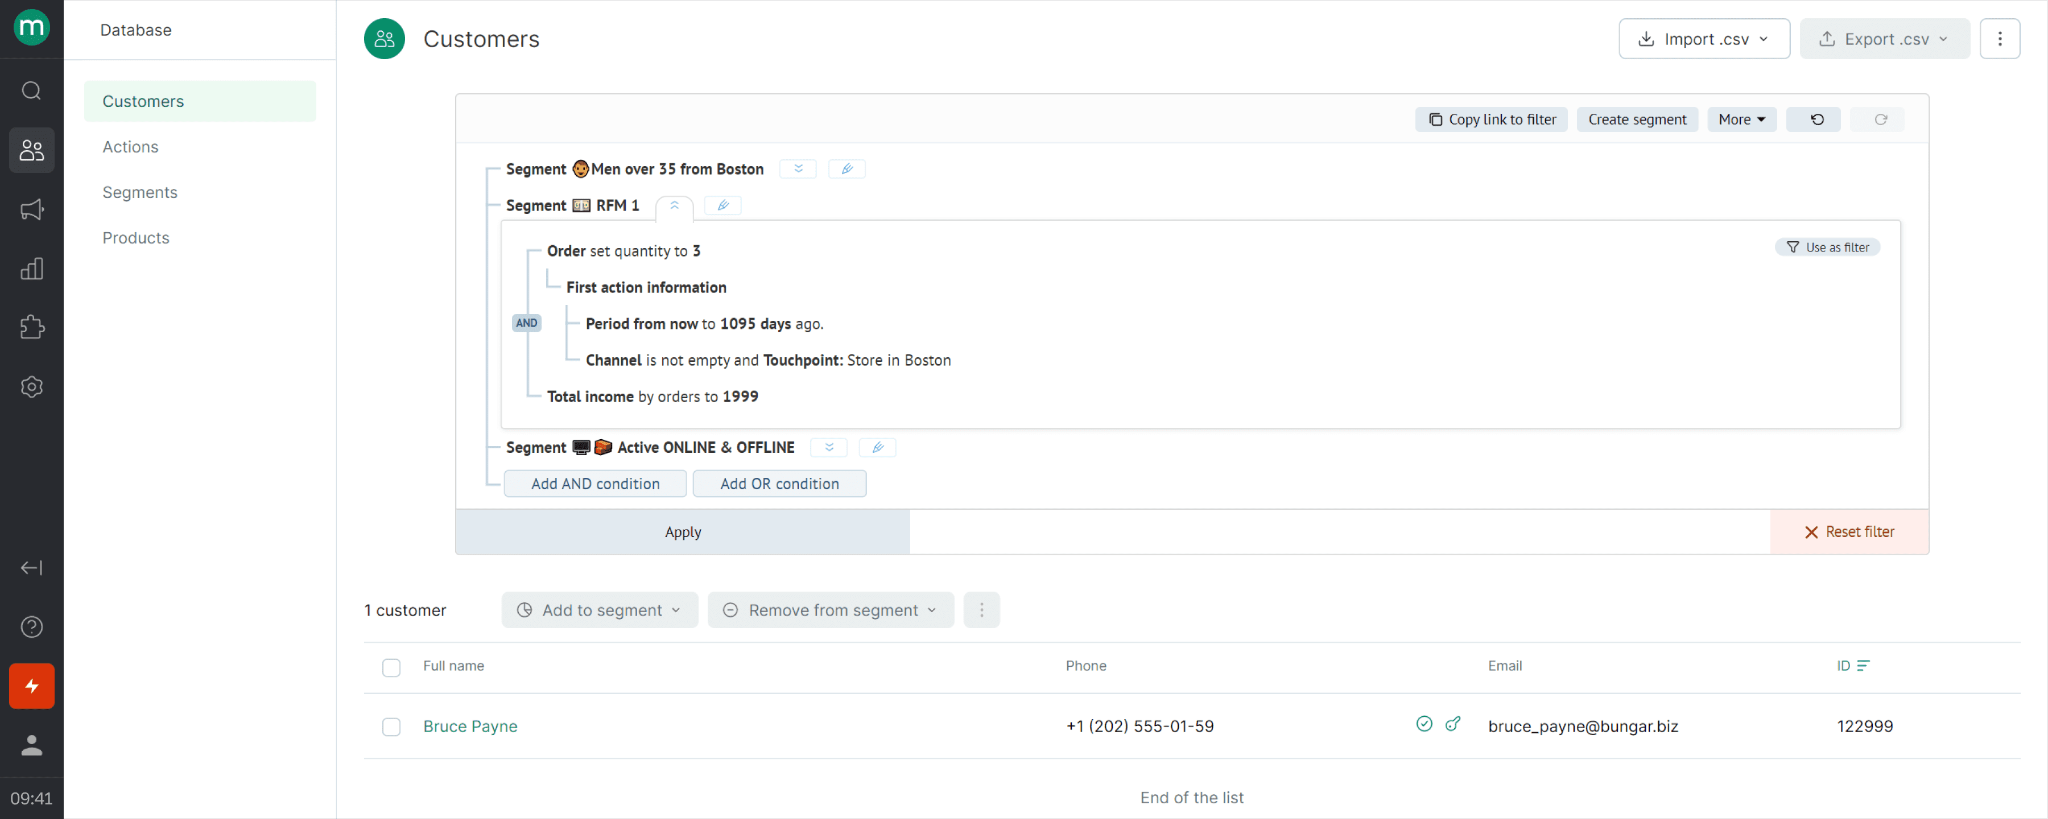Click Use as filter button
Viewport: 2048px width, 819px height.
[1828, 247]
